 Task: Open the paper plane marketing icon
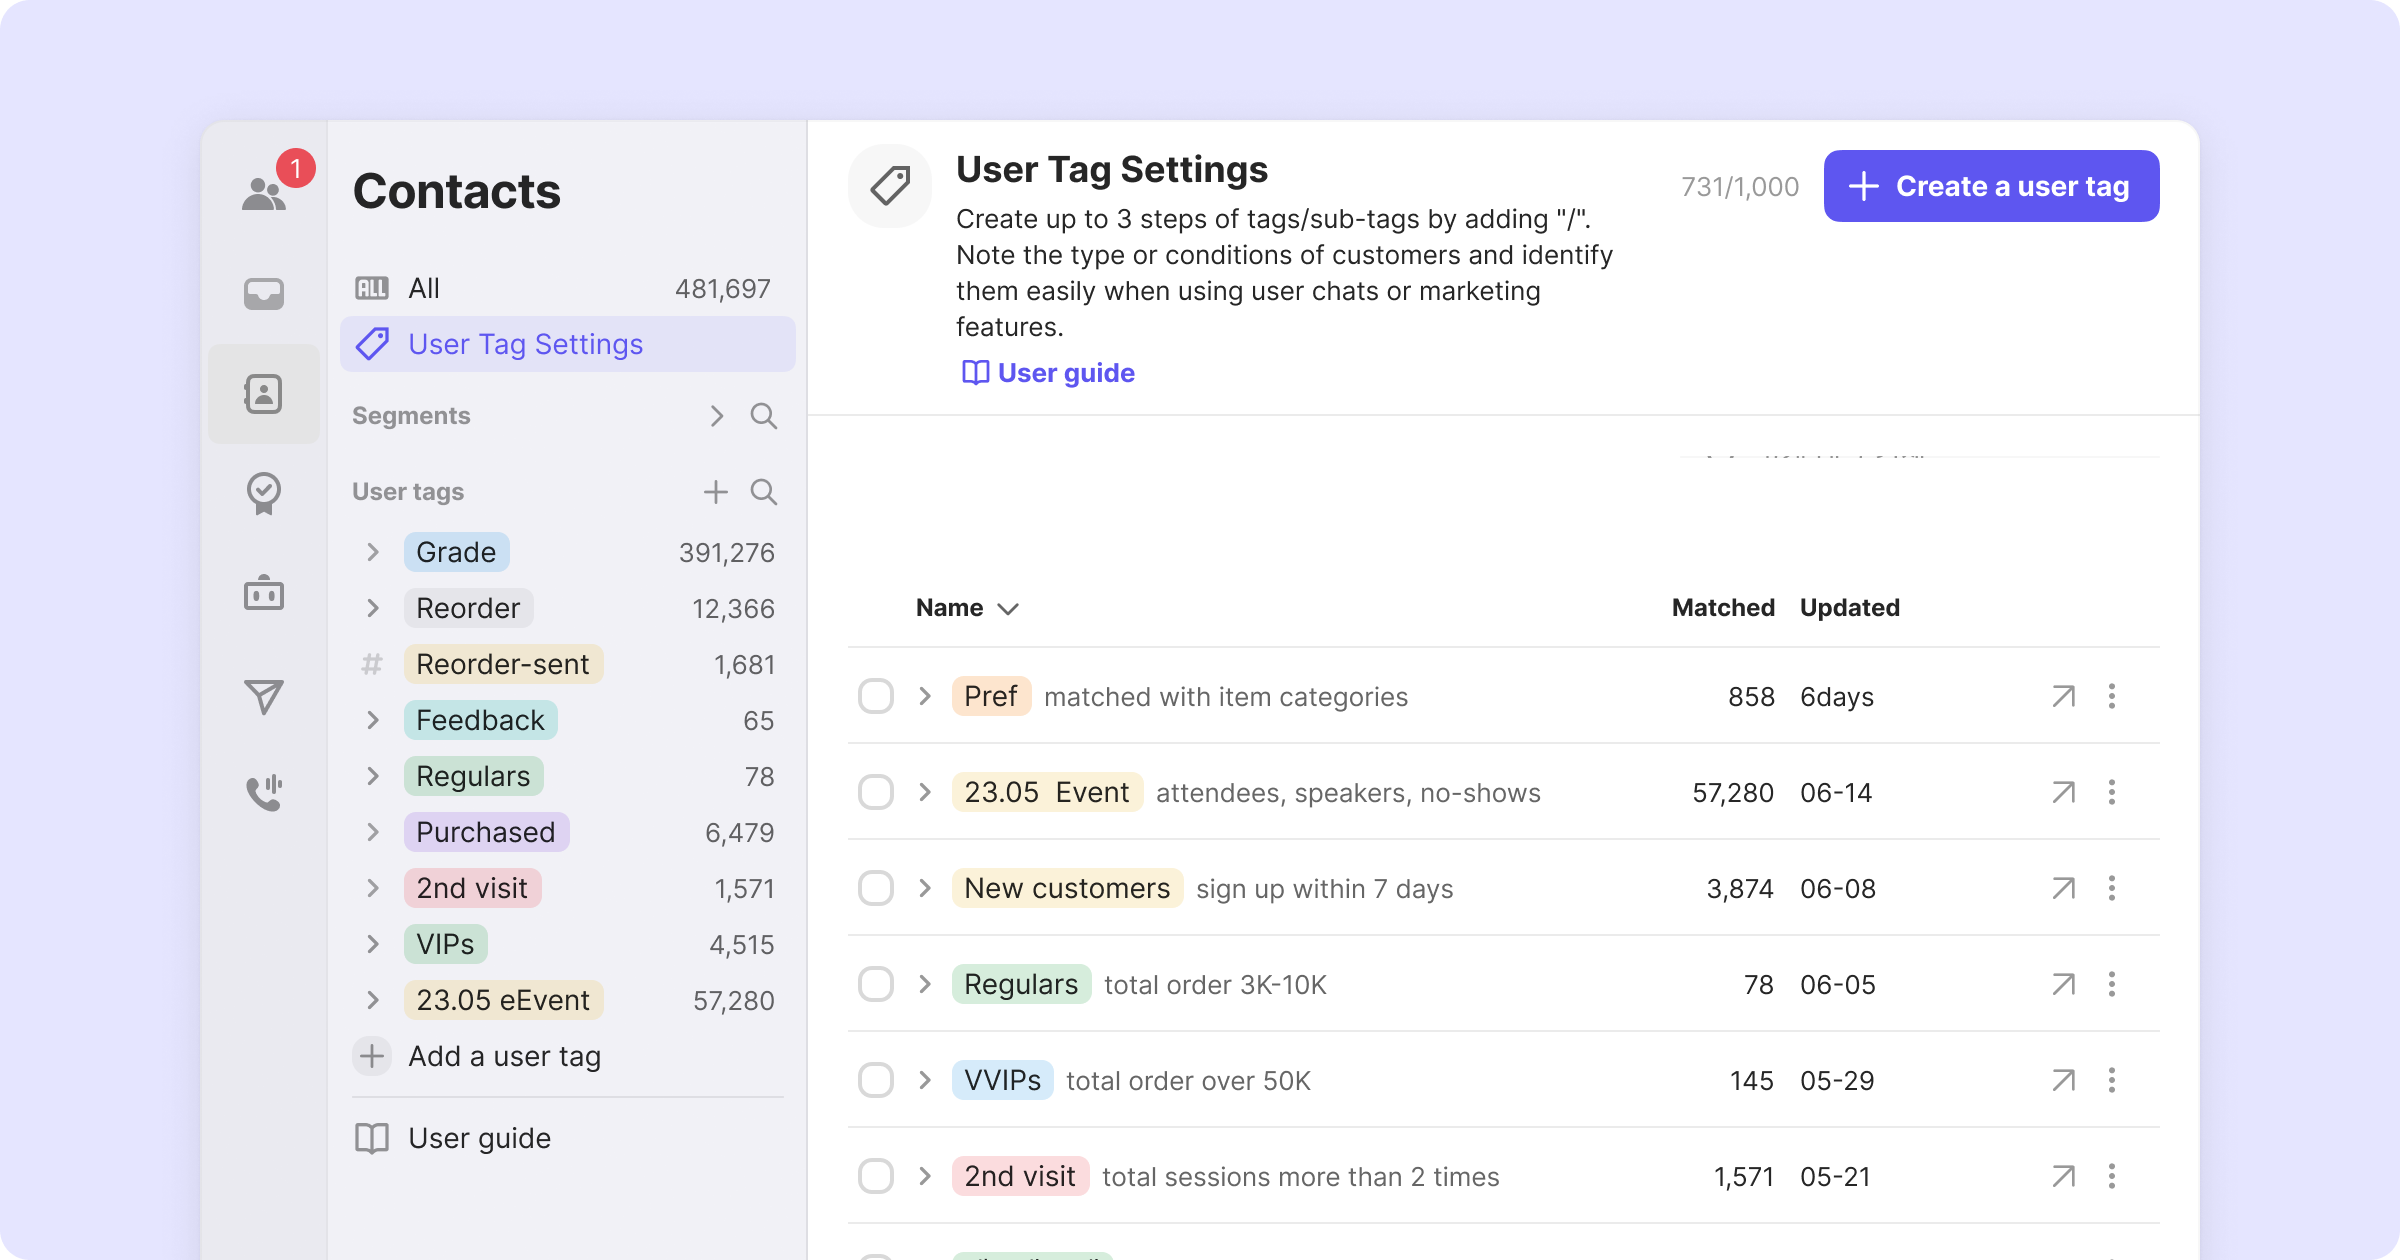(x=264, y=696)
